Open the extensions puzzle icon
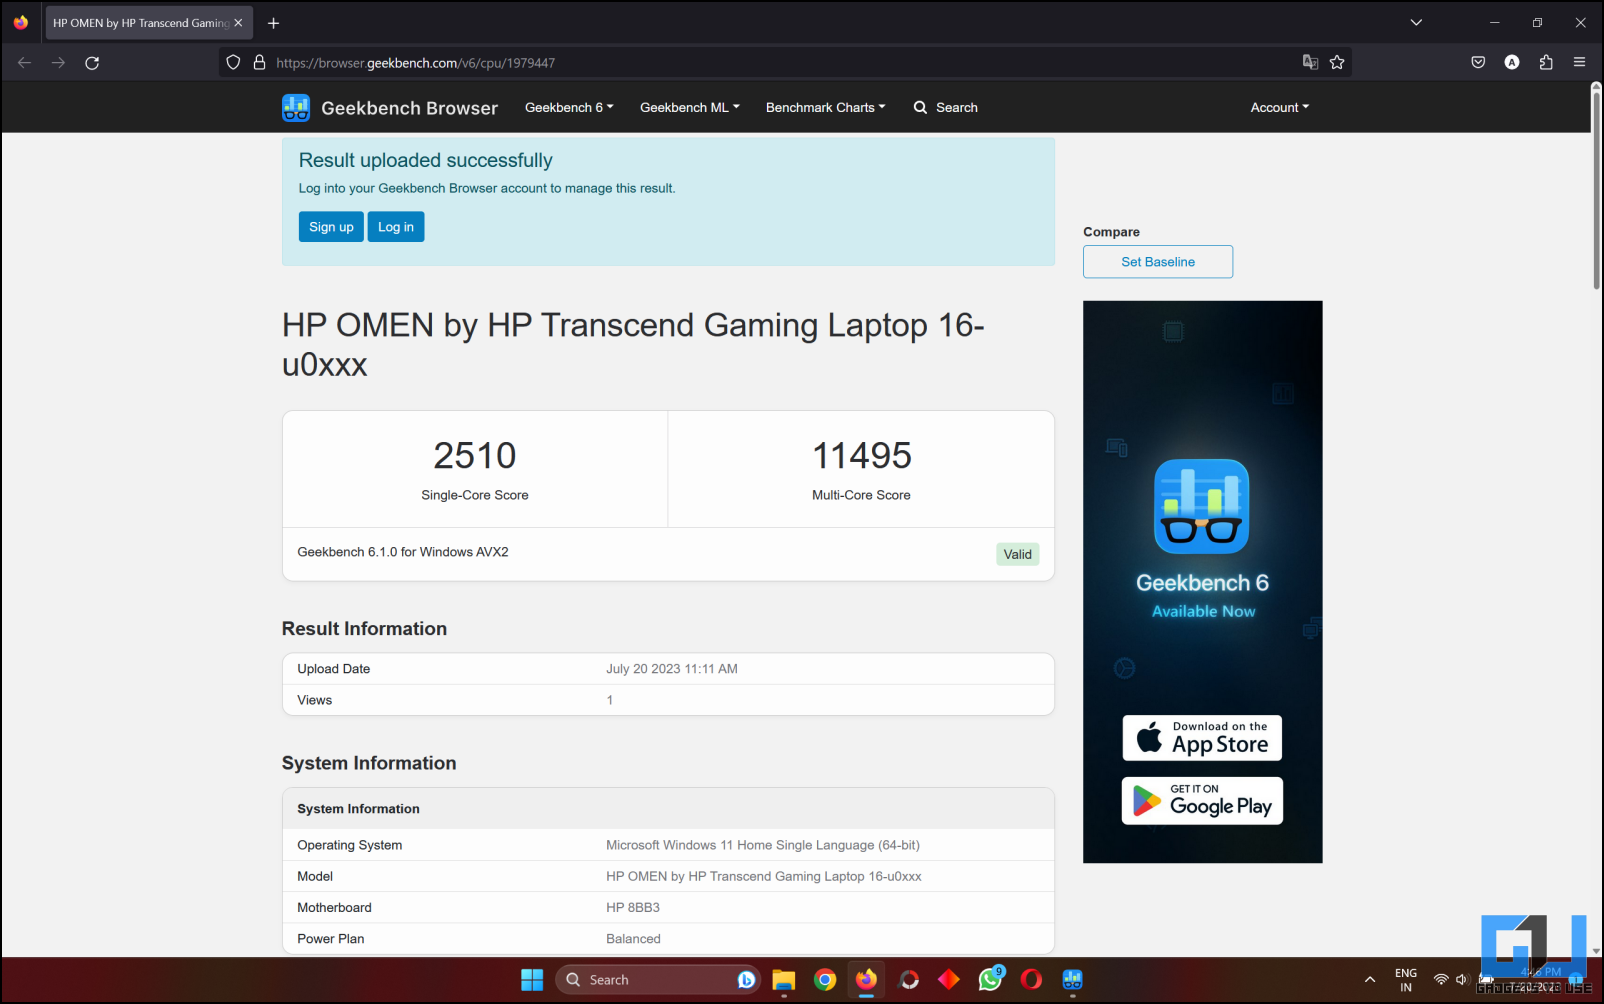 pos(1546,62)
